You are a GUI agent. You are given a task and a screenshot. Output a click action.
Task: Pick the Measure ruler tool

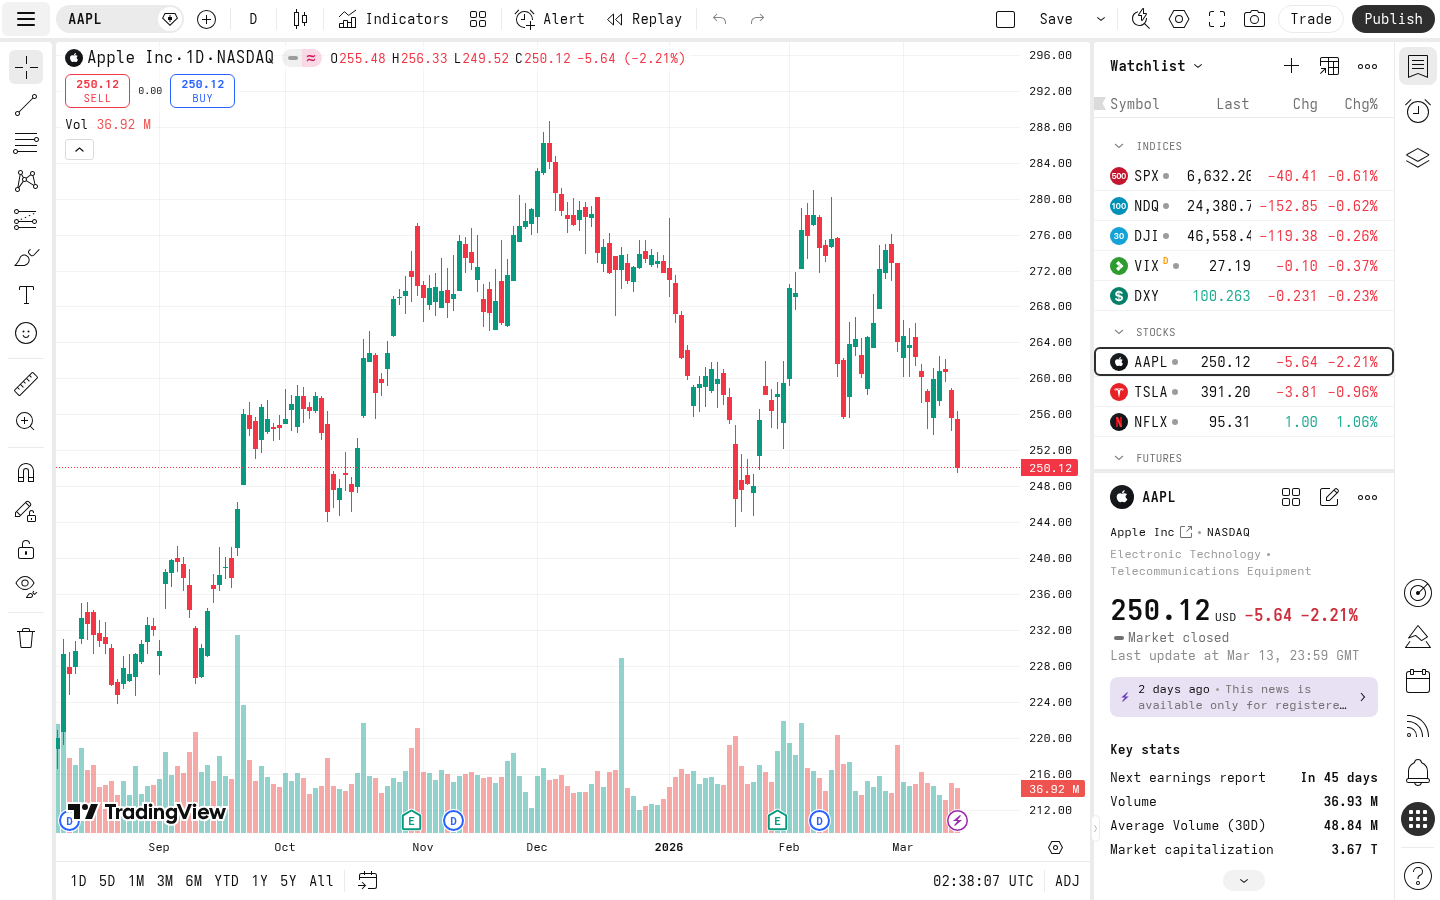25,383
